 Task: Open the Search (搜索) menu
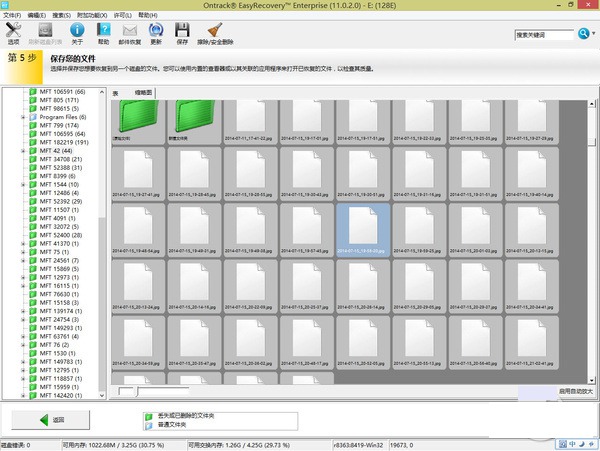point(62,15)
